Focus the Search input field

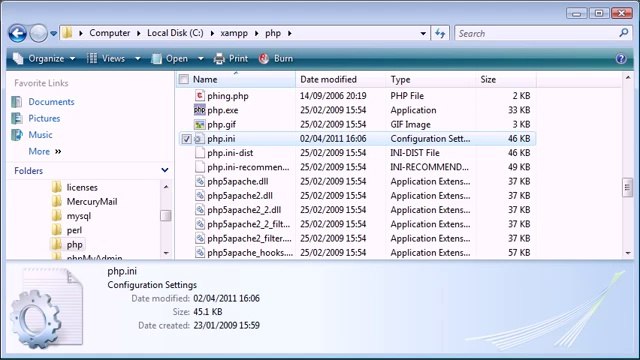[536, 33]
